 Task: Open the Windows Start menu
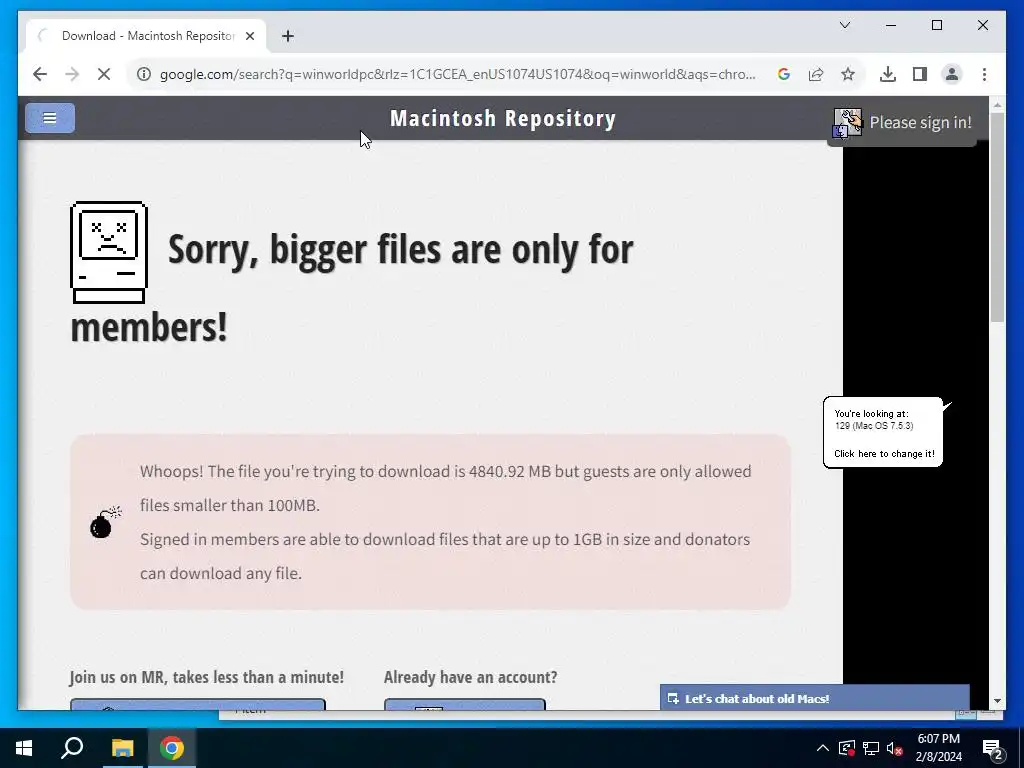[24, 748]
